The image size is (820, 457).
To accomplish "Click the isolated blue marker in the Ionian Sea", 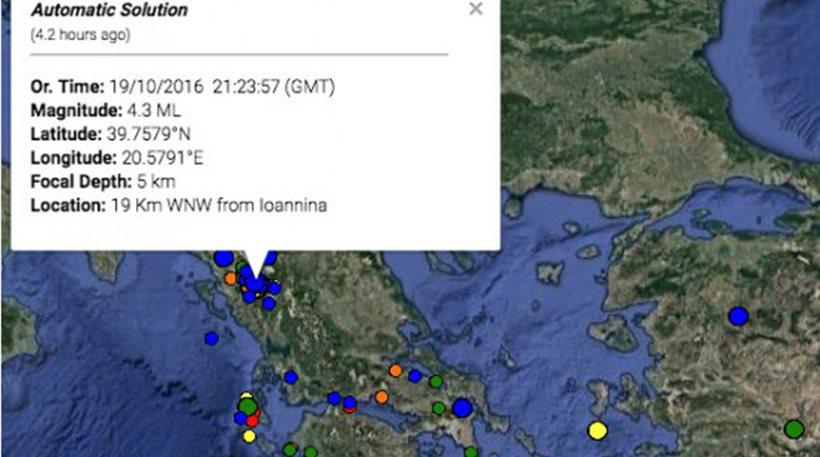I will click(x=211, y=338).
